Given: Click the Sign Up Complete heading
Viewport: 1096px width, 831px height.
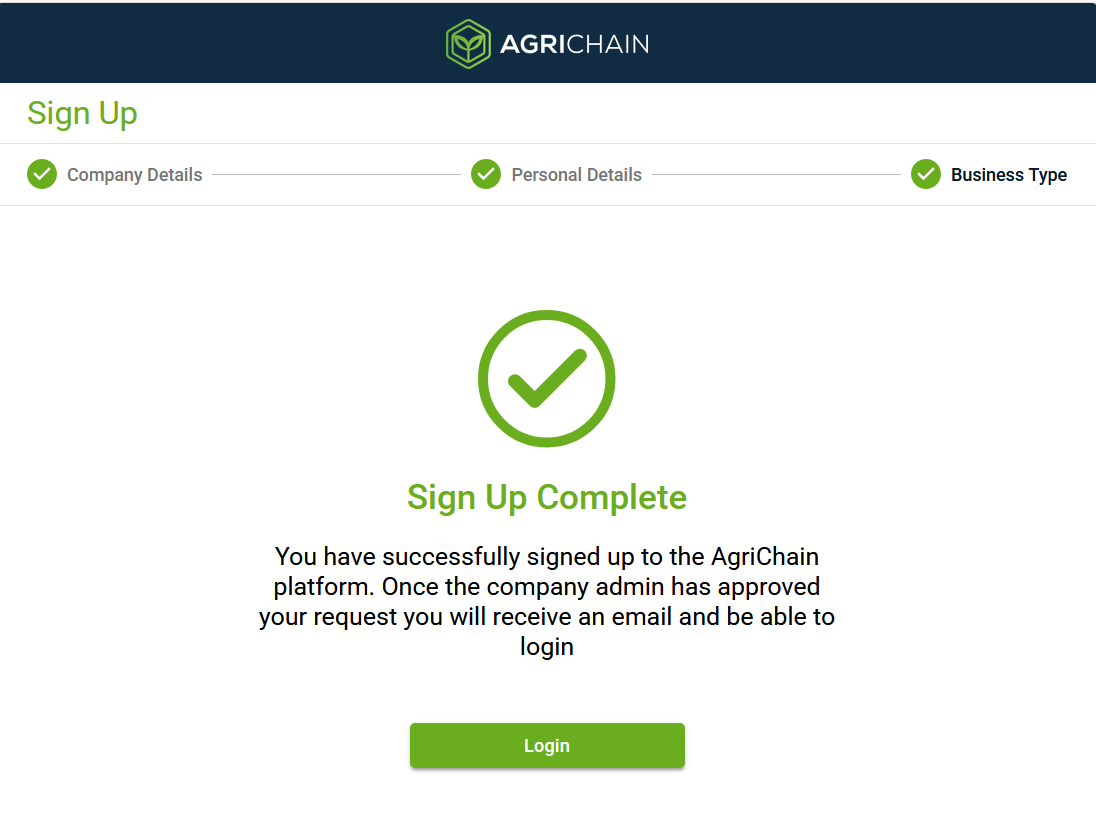Looking at the screenshot, I should tap(547, 498).
